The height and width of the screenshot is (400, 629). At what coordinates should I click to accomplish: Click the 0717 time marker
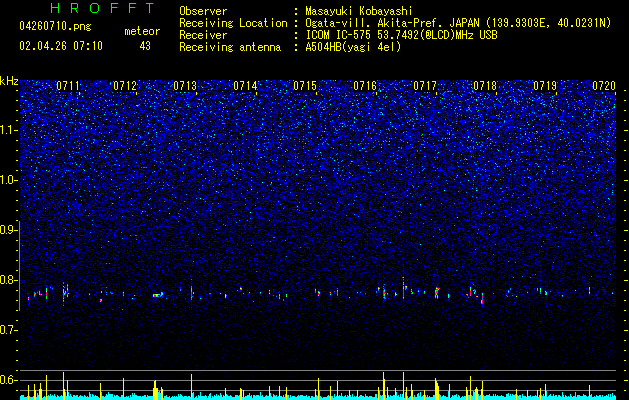pyautogui.click(x=425, y=86)
